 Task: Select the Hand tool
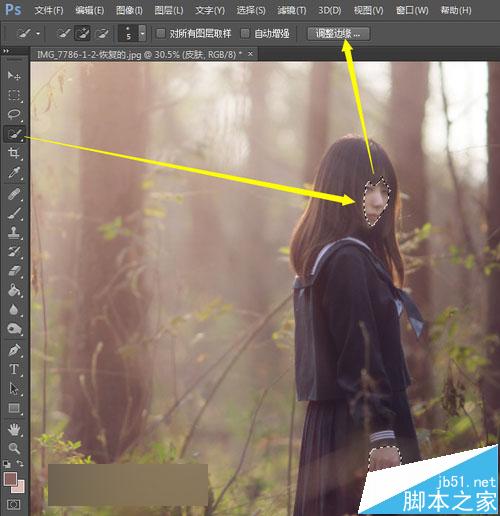(x=14, y=429)
